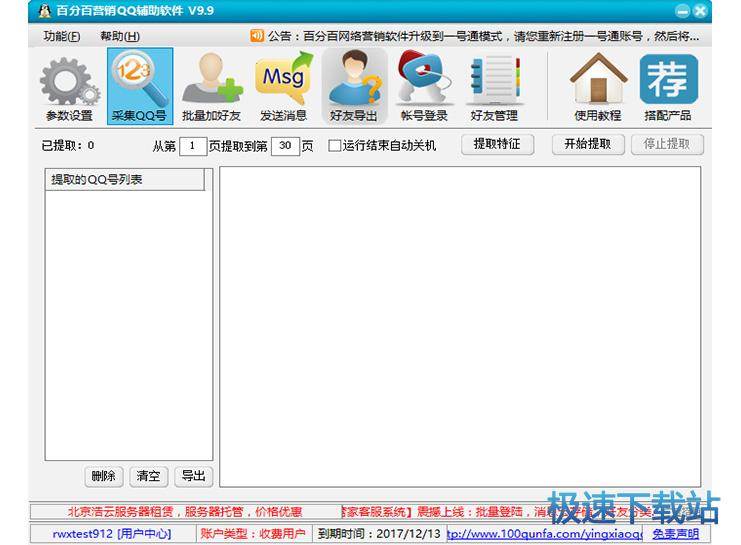Click the 账户类型：收费用户 status text
This screenshot has width=741, height=545.
253,534
